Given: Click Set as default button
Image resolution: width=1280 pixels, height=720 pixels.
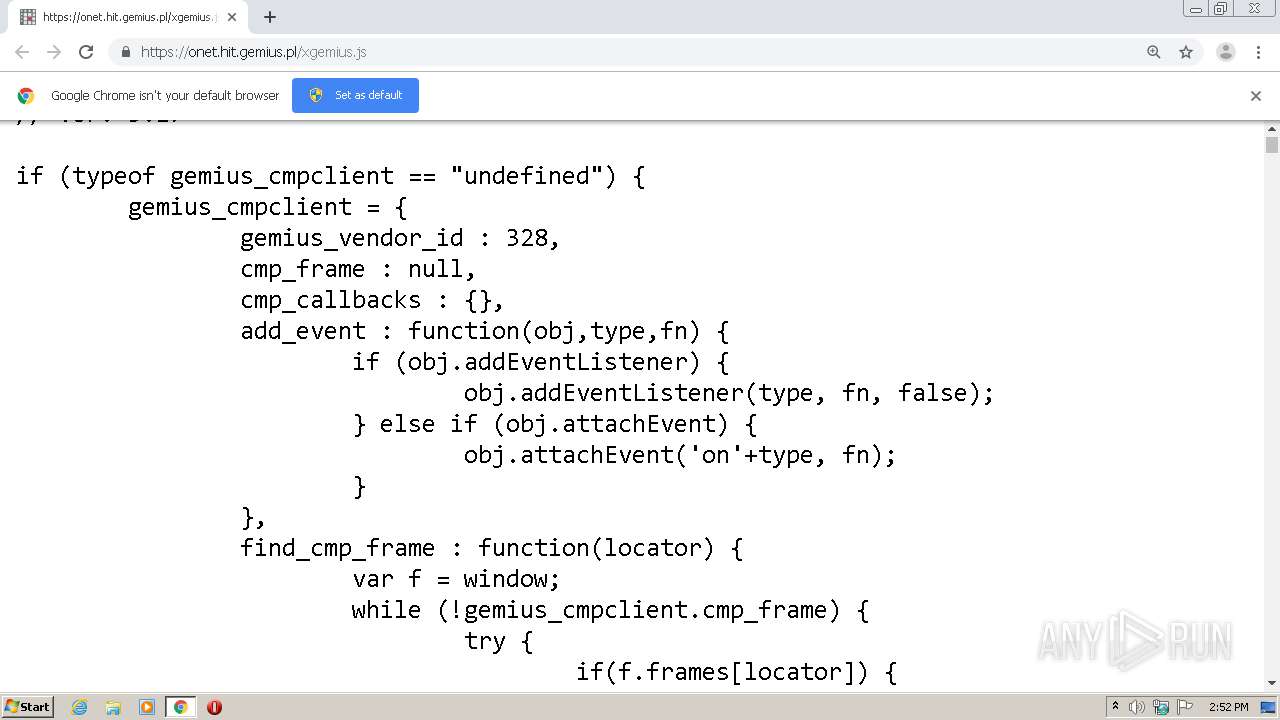Looking at the screenshot, I should 355,95.
